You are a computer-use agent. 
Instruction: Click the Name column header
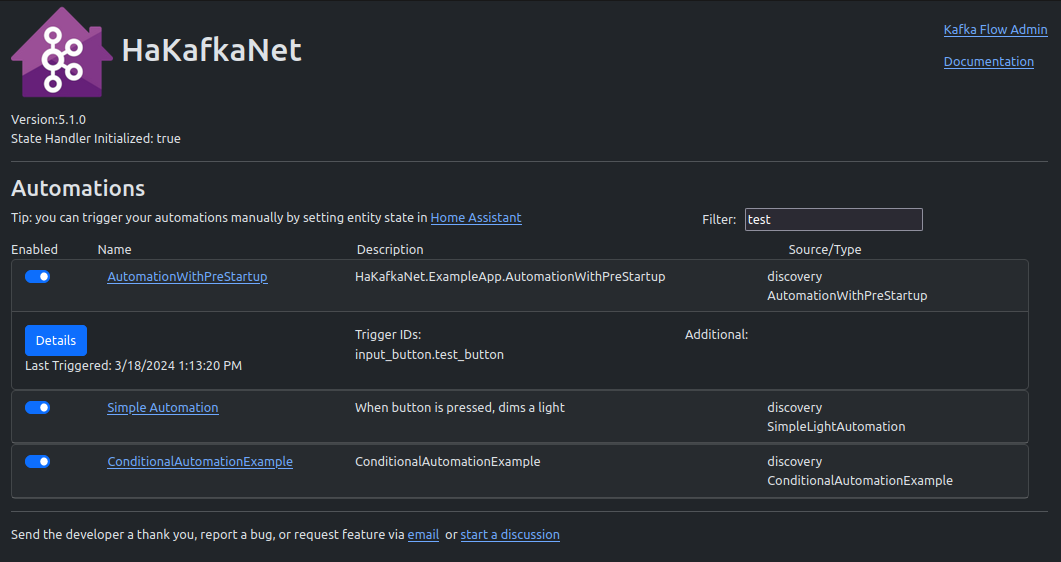tap(114, 250)
